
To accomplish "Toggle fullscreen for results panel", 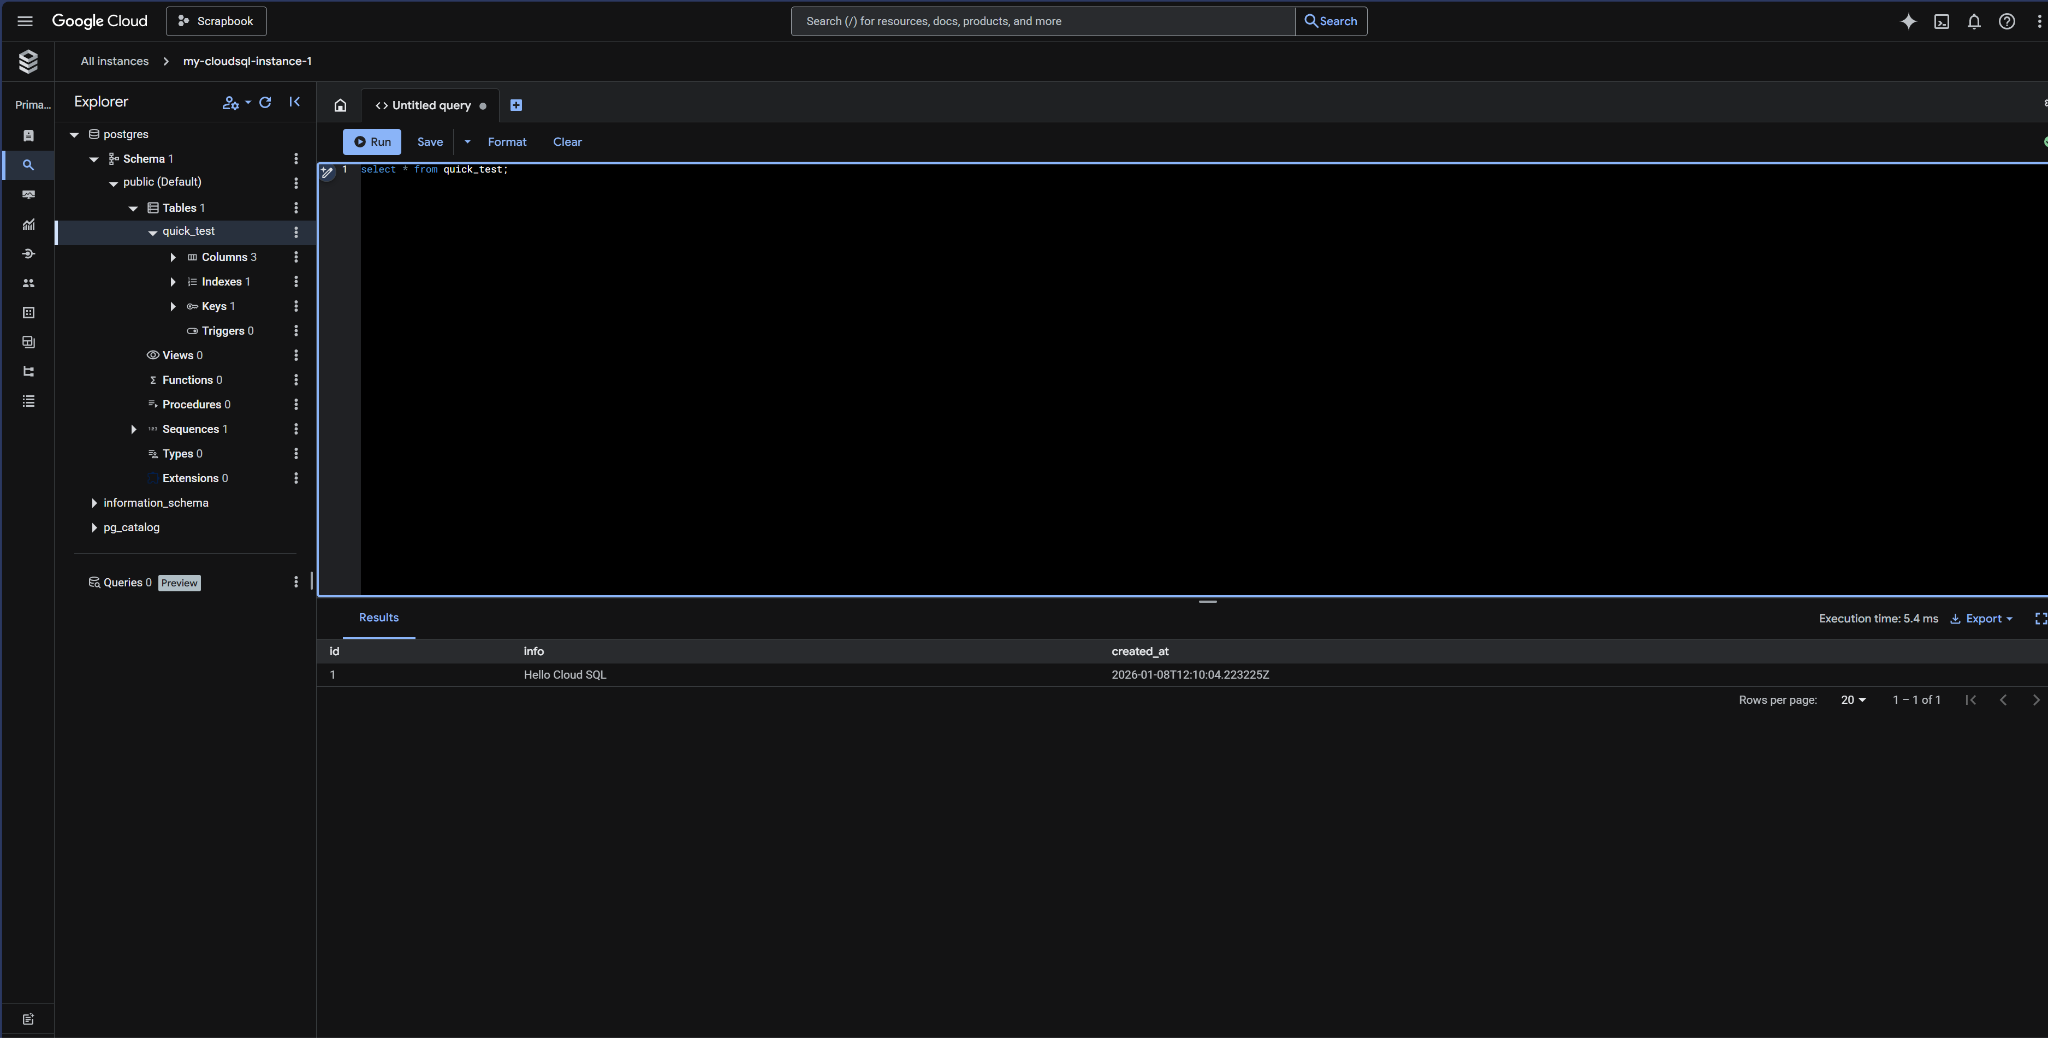I will (2040, 619).
